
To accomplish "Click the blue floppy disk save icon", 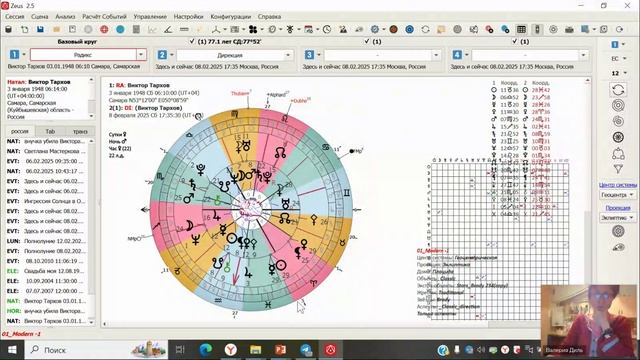I will (40, 29).
